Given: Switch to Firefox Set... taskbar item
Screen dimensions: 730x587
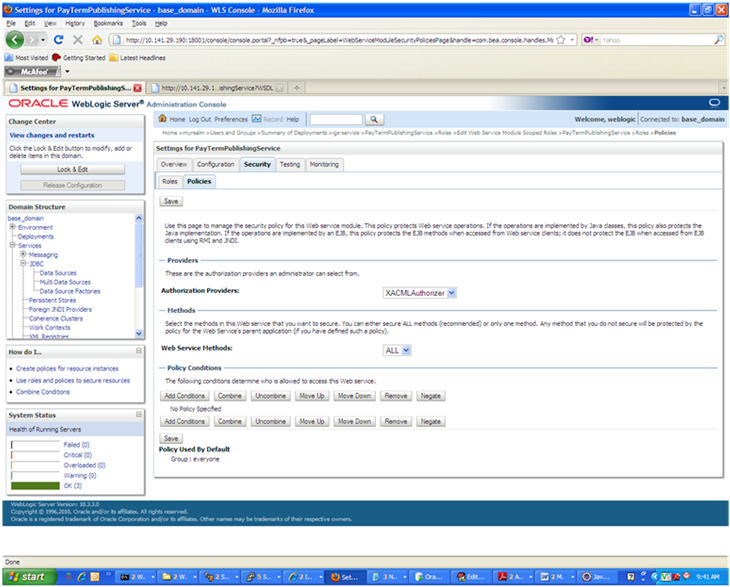Looking at the screenshot, I should pyautogui.click(x=345, y=577).
